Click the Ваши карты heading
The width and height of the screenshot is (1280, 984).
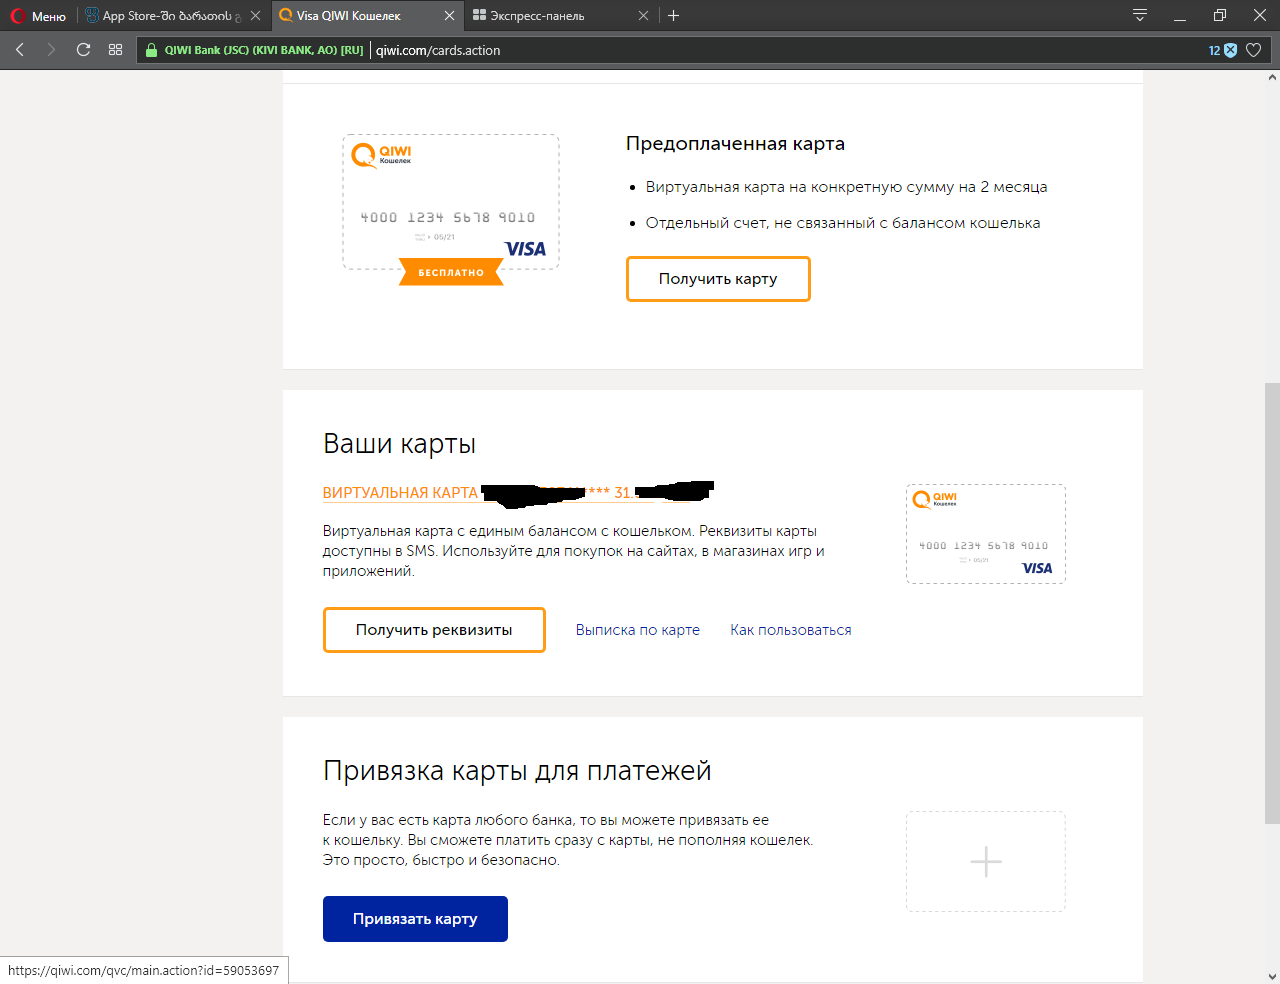[399, 444]
